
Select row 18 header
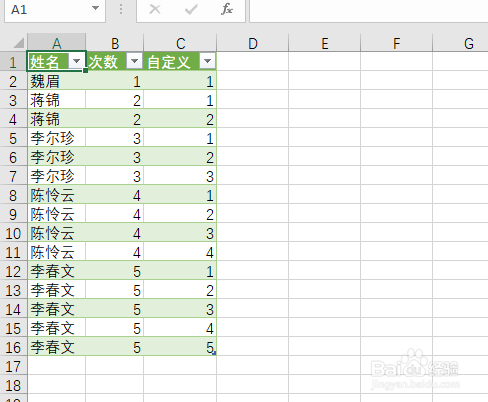pos(13,385)
